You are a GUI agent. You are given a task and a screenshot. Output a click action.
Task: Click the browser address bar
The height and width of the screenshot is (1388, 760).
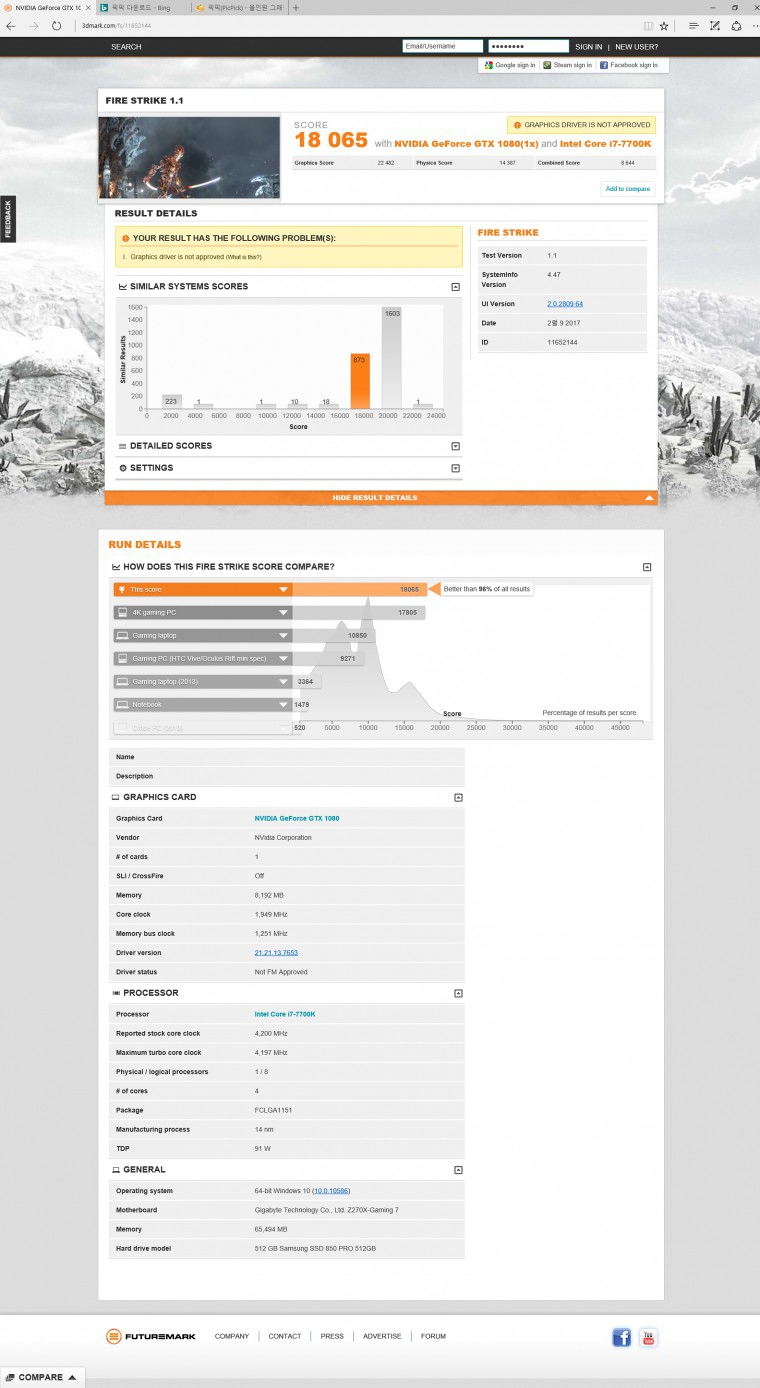[x=355, y=26]
